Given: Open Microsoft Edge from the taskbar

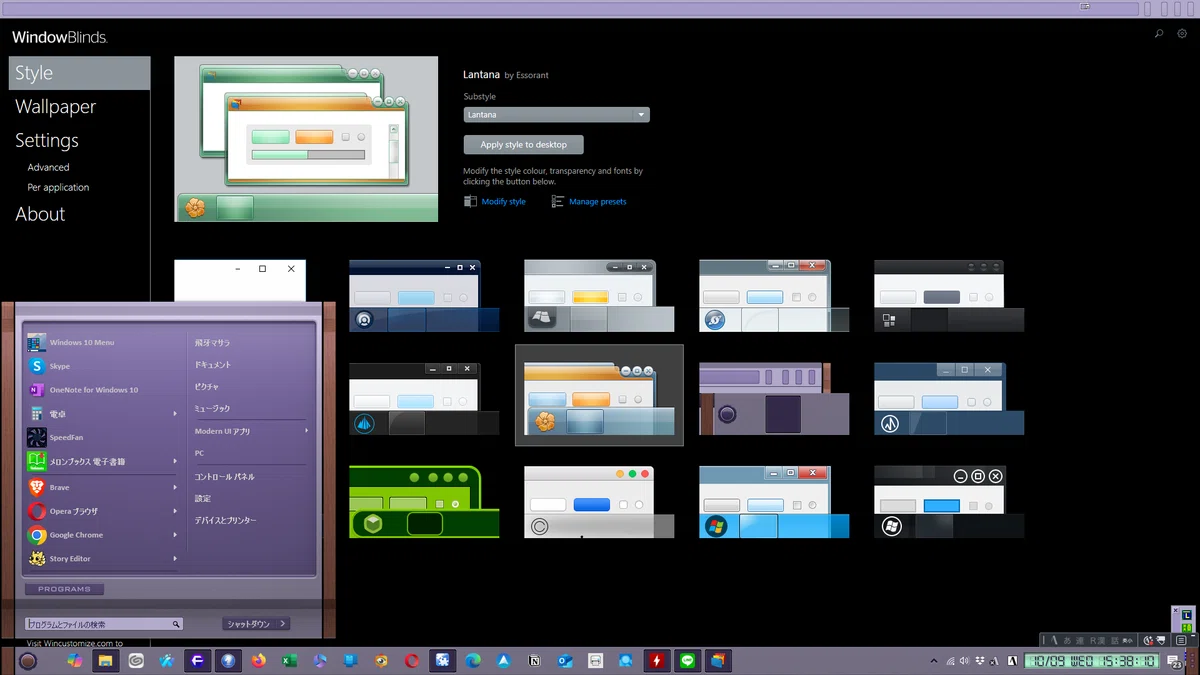Looking at the screenshot, I should (473, 661).
